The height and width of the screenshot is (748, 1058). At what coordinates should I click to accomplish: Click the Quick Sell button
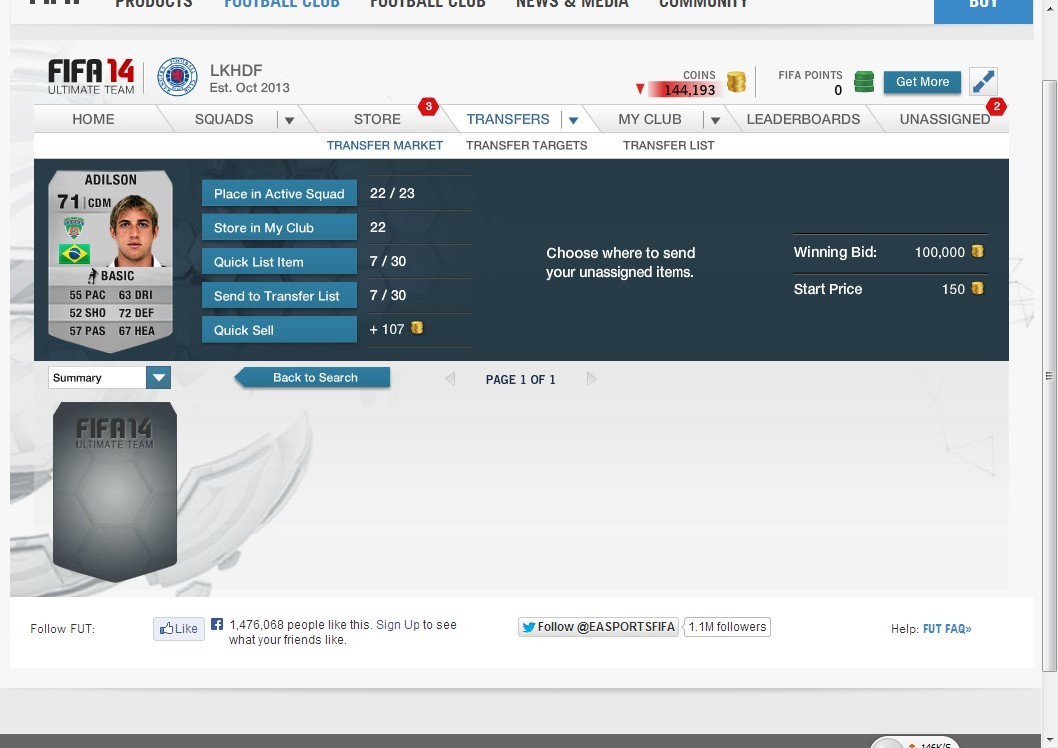click(279, 330)
